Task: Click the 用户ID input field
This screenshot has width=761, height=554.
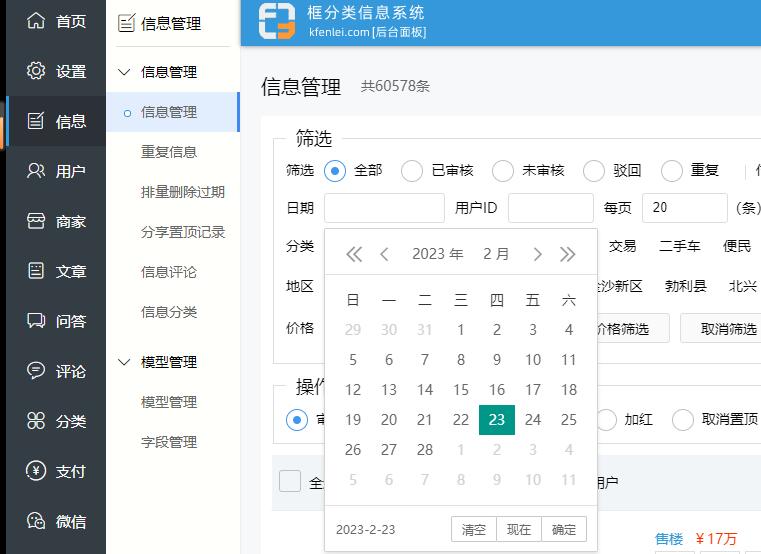Action: pos(550,208)
